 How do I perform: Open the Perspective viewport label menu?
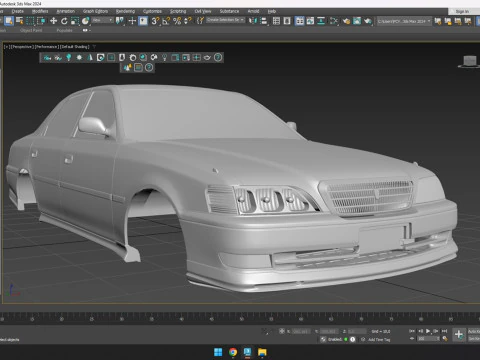coord(22,47)
